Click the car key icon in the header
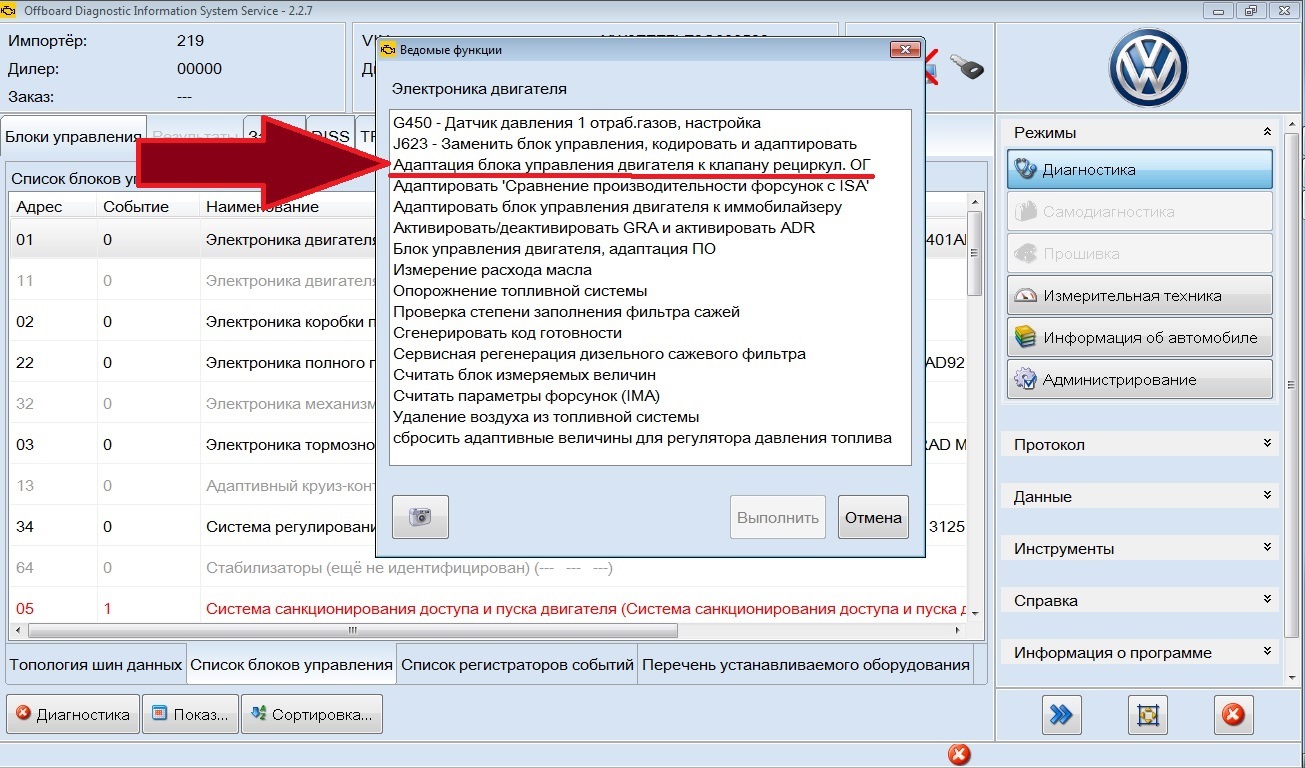 point(966,67)
